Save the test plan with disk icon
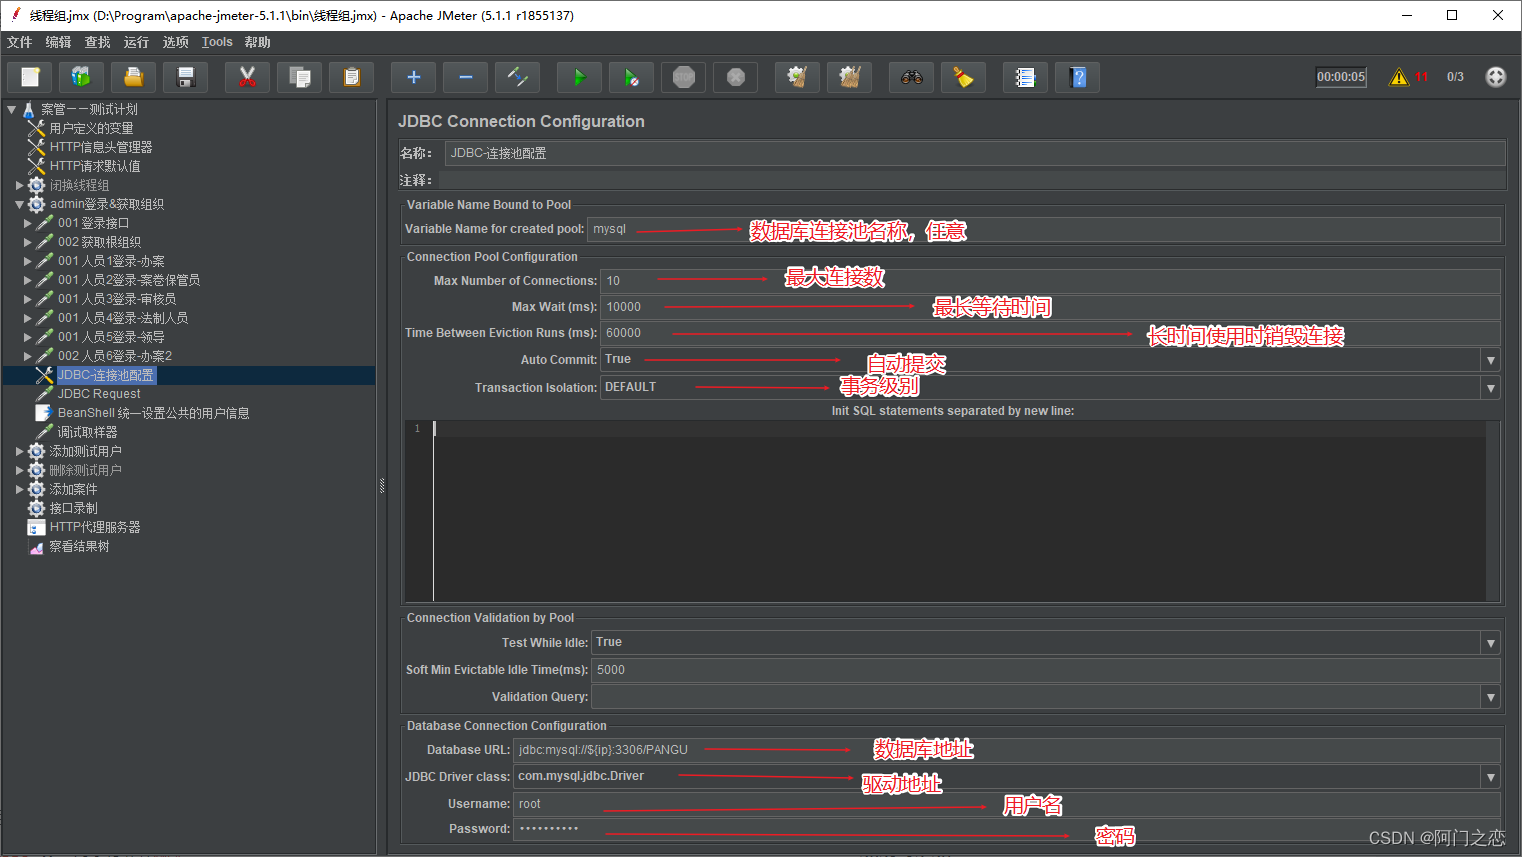This screenshot has height=857, width=1522. click(186, 77)
